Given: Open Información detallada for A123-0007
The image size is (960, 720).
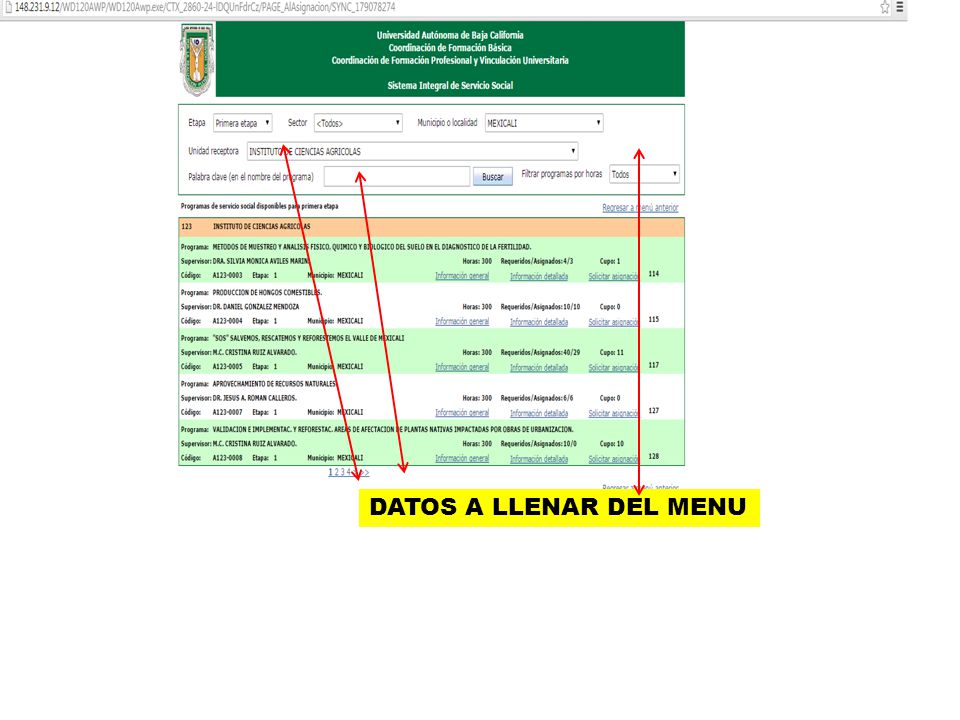Looking at the screenshot, I should (539, 413).
